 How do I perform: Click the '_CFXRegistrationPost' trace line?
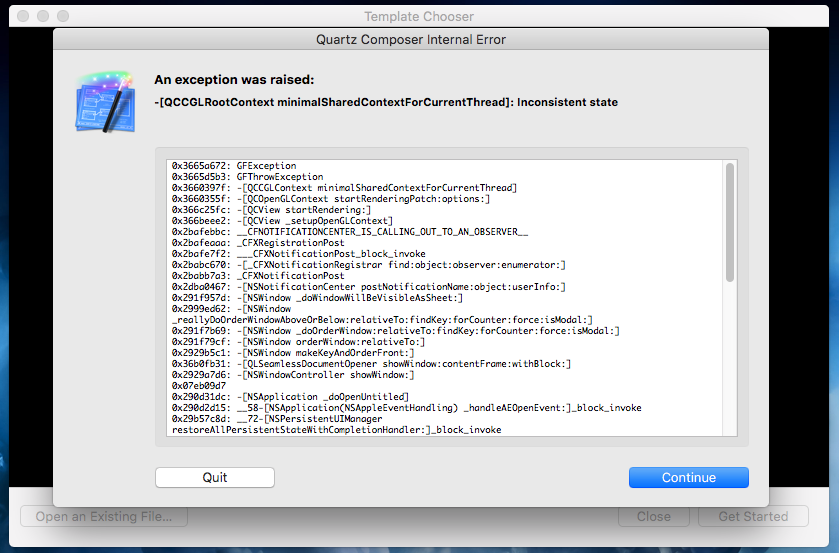click(258, 243)
